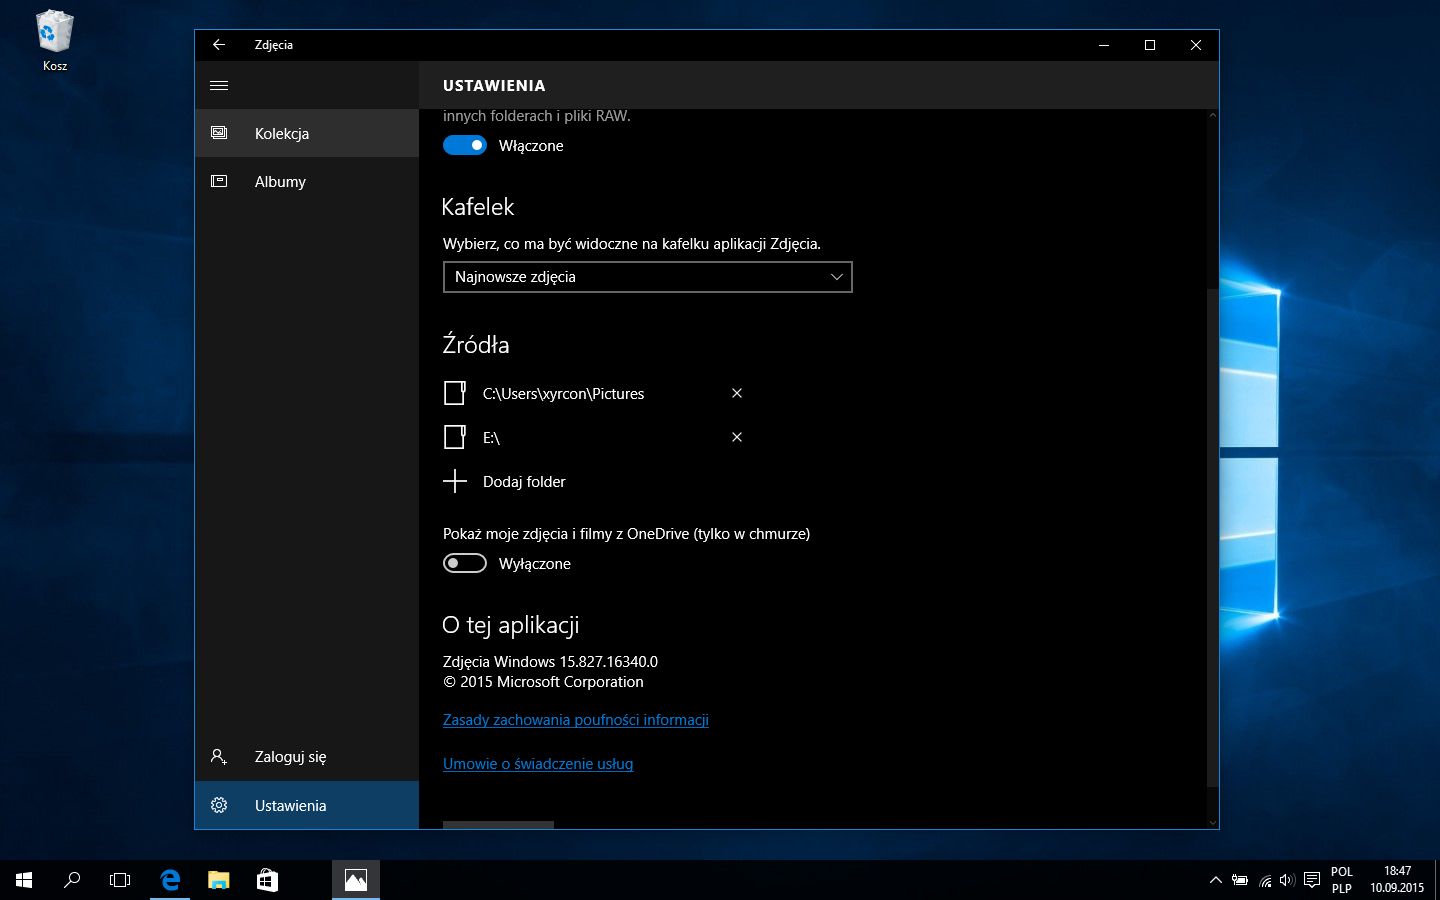
Task: Remove the C:\Users\xyrcon\Pictures source folder
Action: coord(737,393)
